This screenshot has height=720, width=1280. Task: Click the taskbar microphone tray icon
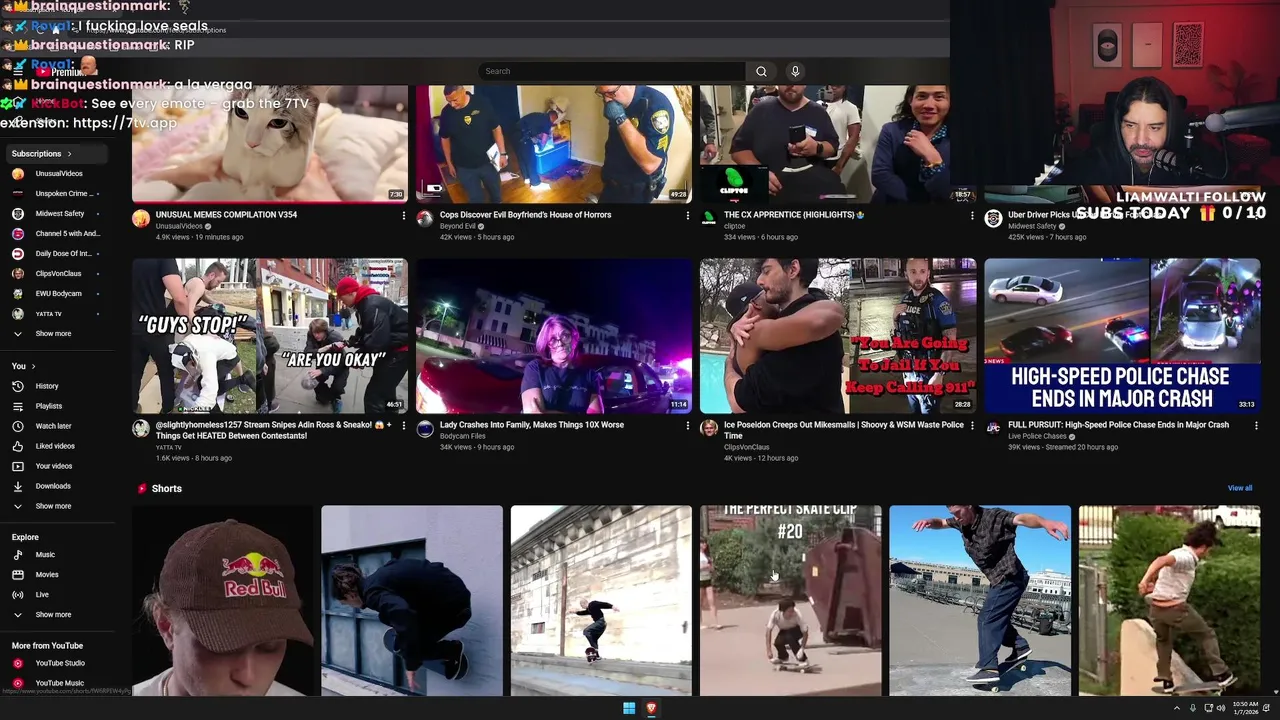pos(1192,708)
